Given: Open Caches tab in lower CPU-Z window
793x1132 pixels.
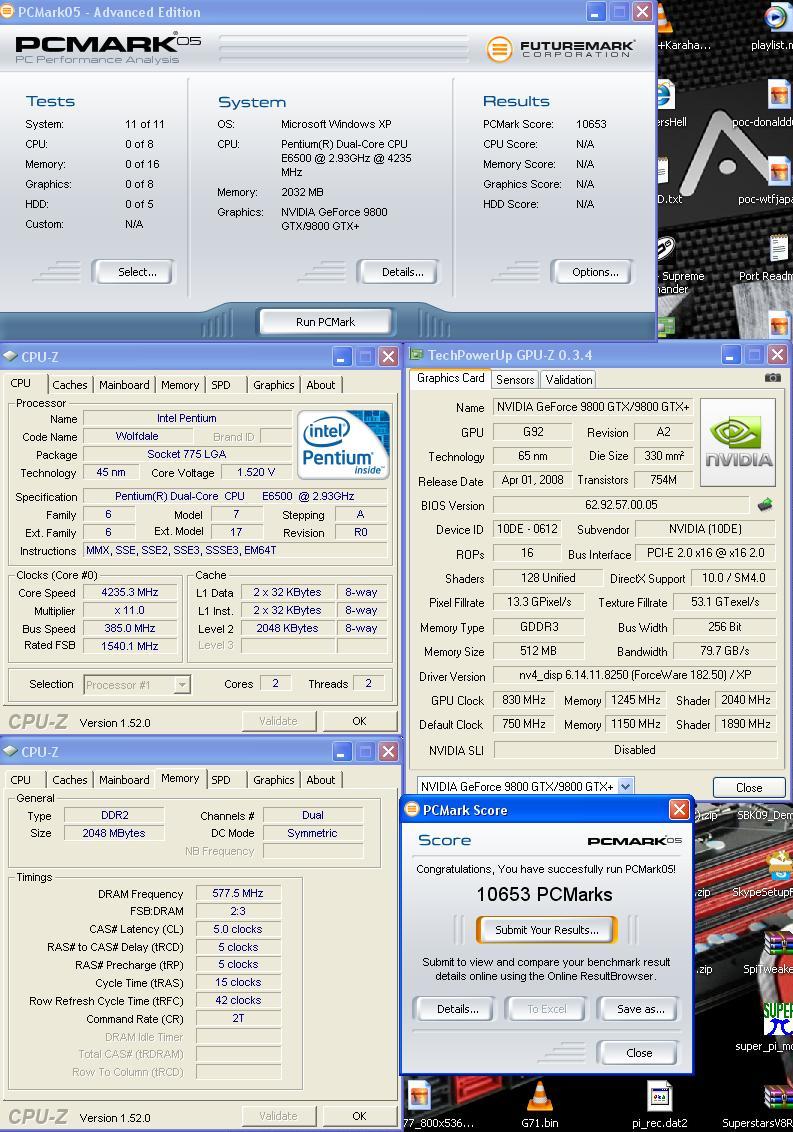Looking at the screenshot, I should pyautogui.click(x=70, y=780).
